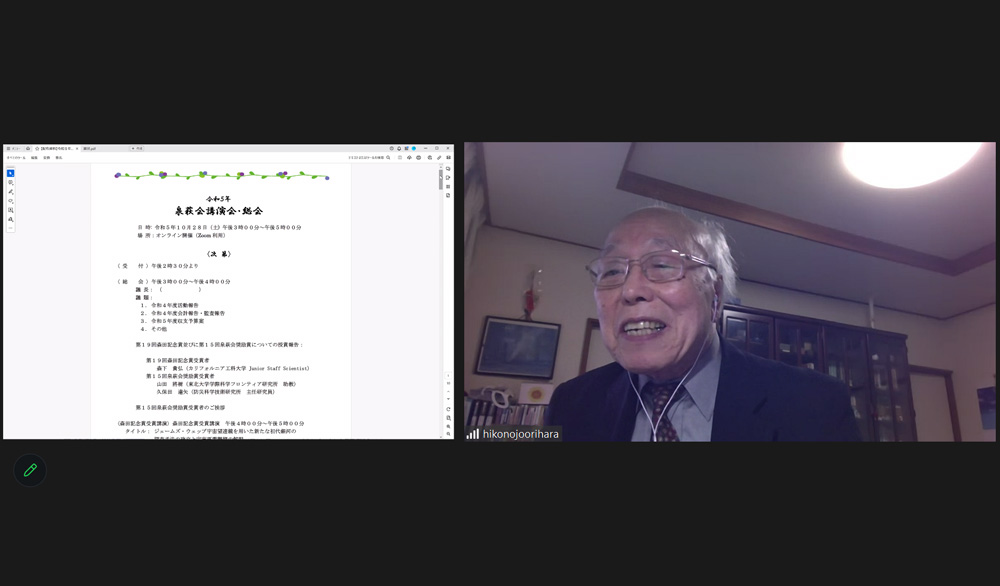Open the apps grid icon with blue dot
The width and height of the screenshot is (1000, 586).
[406, 149]
